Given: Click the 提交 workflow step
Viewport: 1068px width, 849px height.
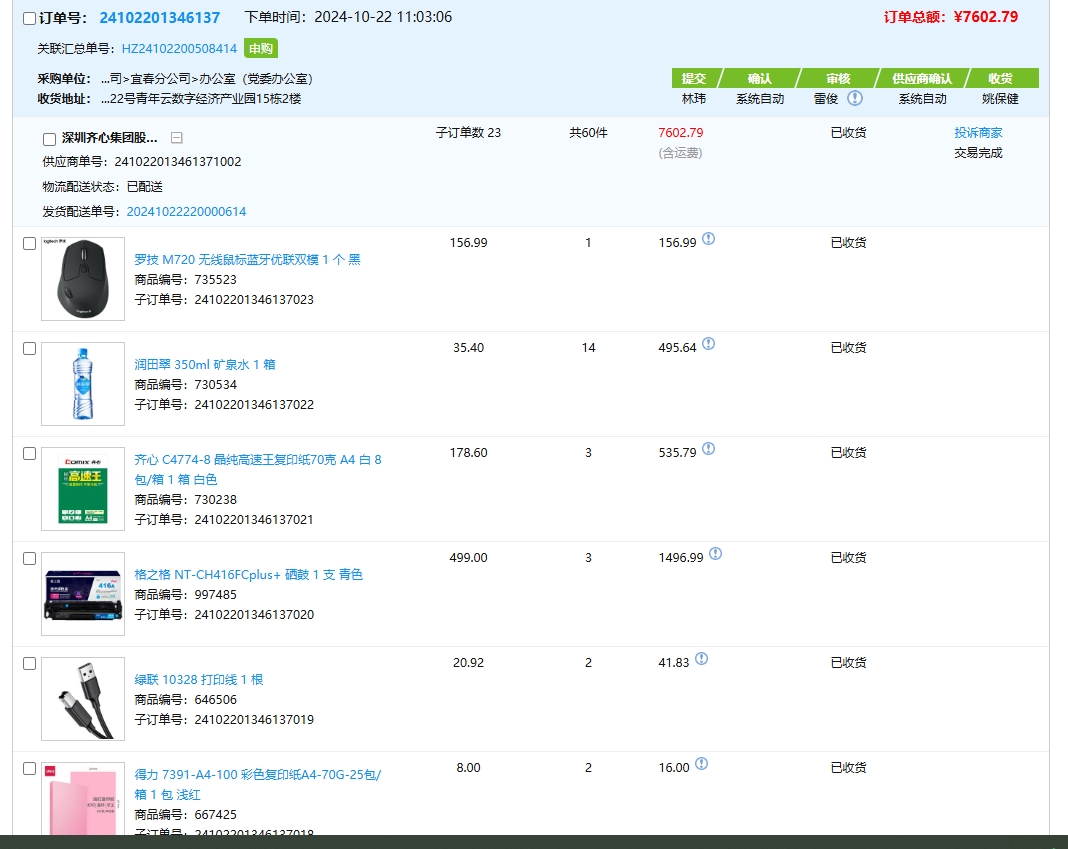Looking at the screenshot, I should point(694,78).
